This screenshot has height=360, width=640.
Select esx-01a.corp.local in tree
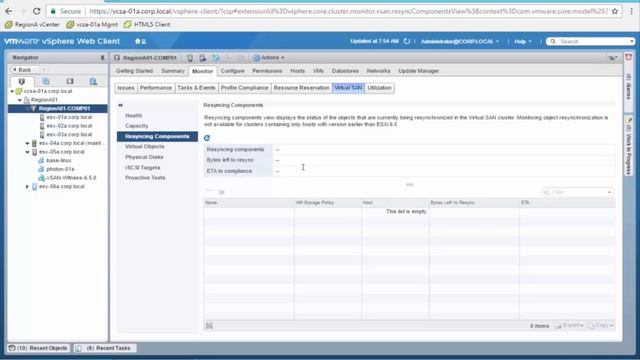(x=69, y=117)
